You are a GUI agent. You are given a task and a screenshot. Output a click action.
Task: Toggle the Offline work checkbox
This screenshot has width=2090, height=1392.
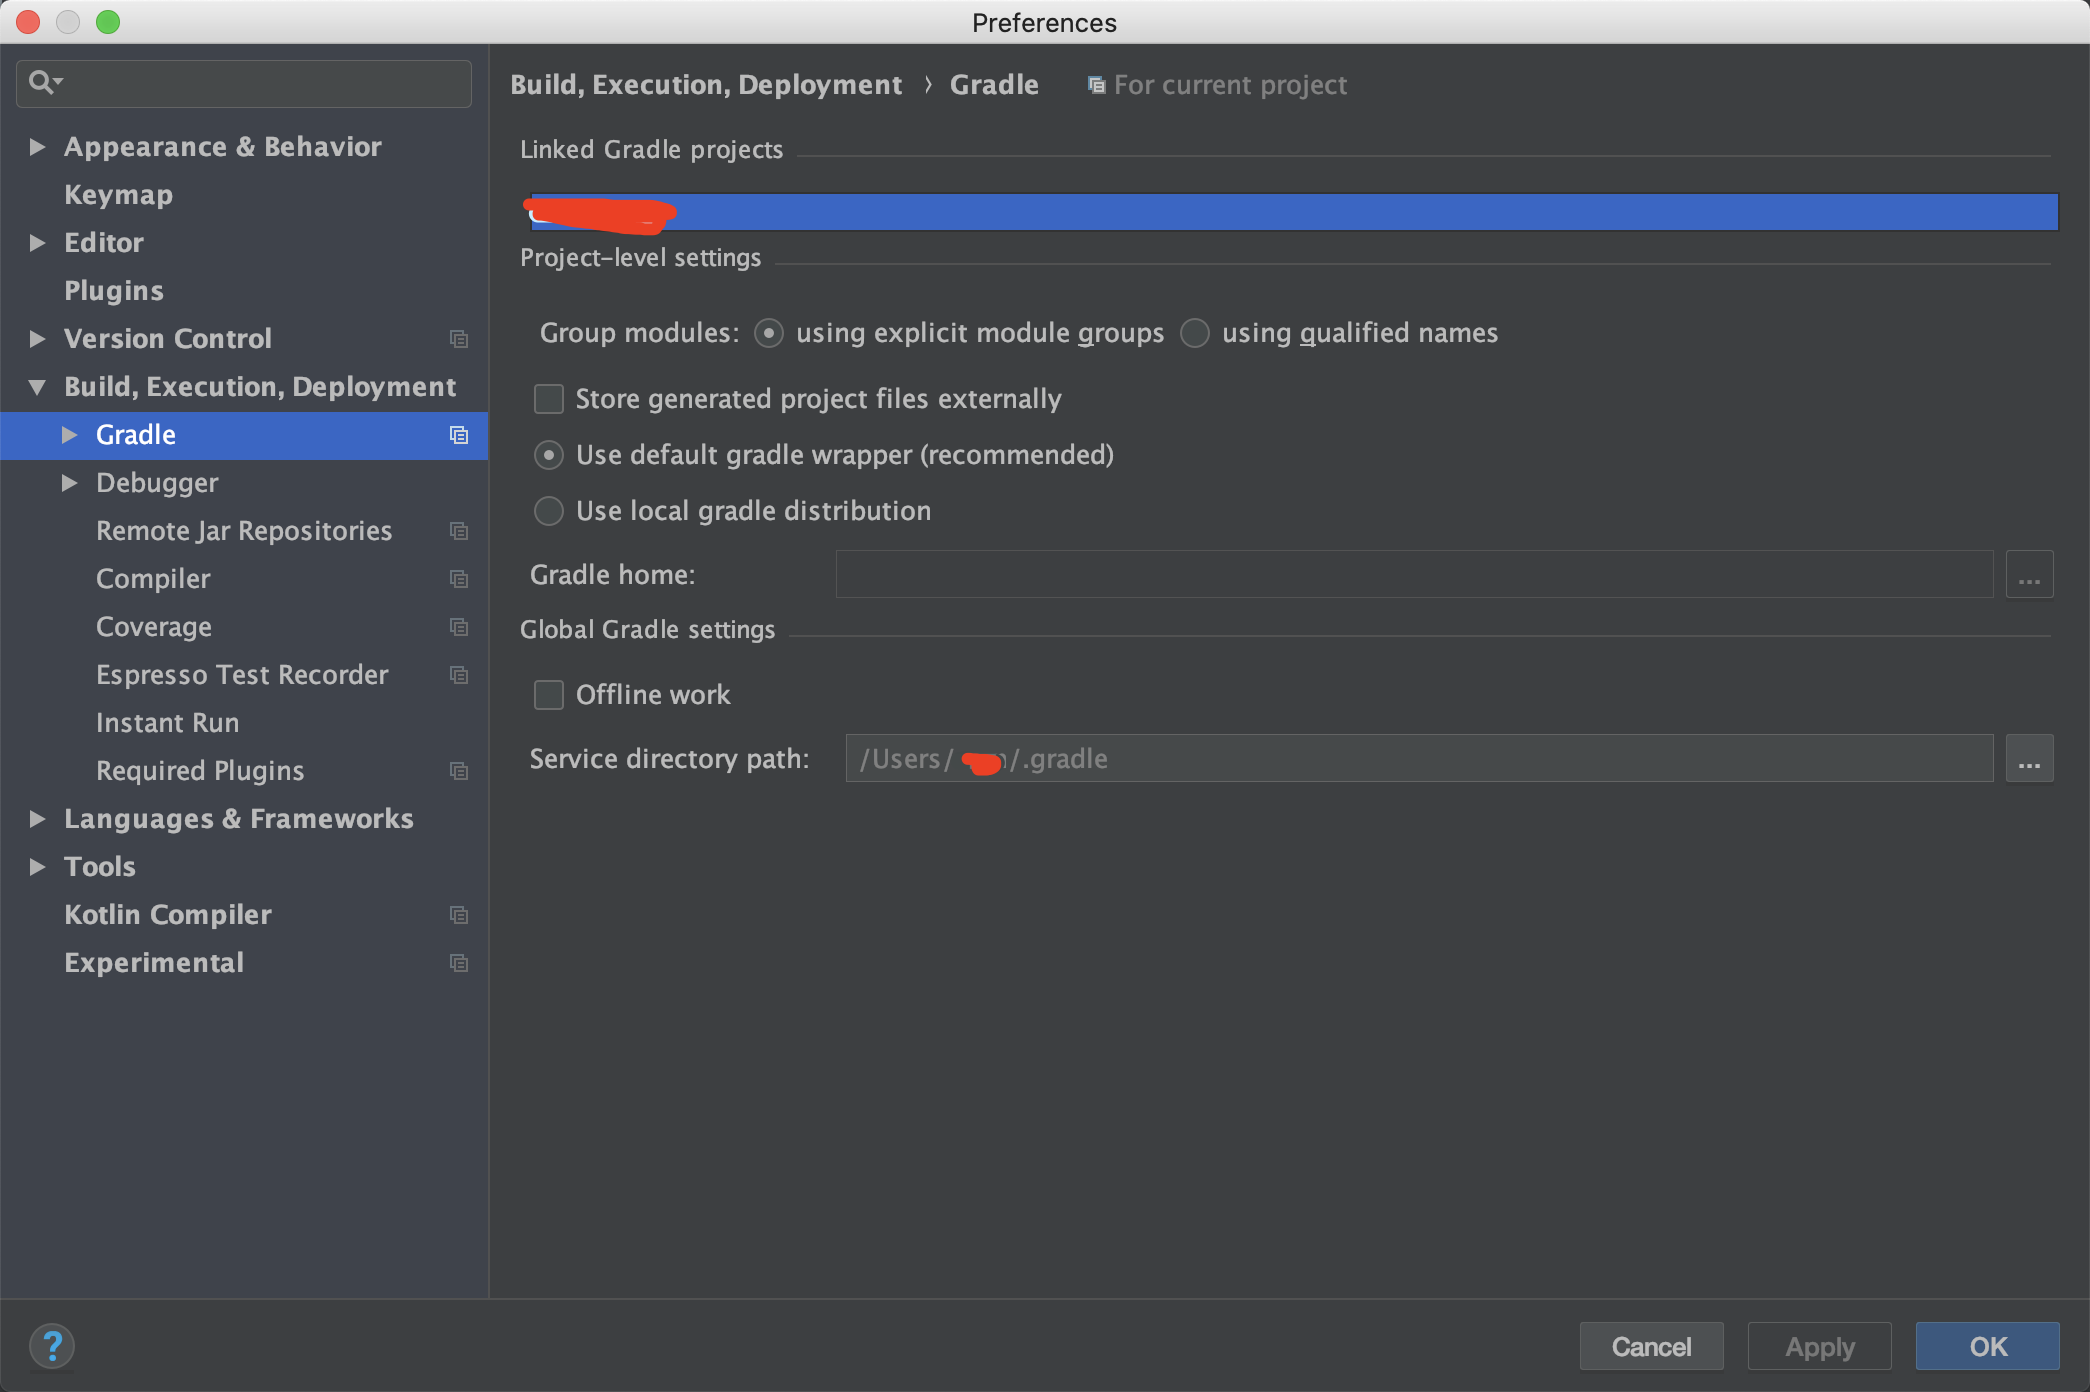tap(549, 695)
